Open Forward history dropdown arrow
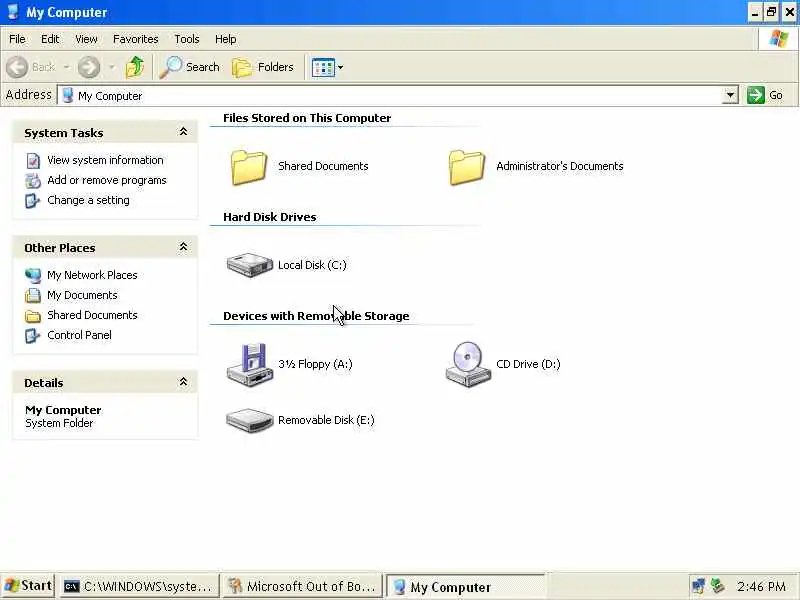800x600 pixels. tap(112, 67)
